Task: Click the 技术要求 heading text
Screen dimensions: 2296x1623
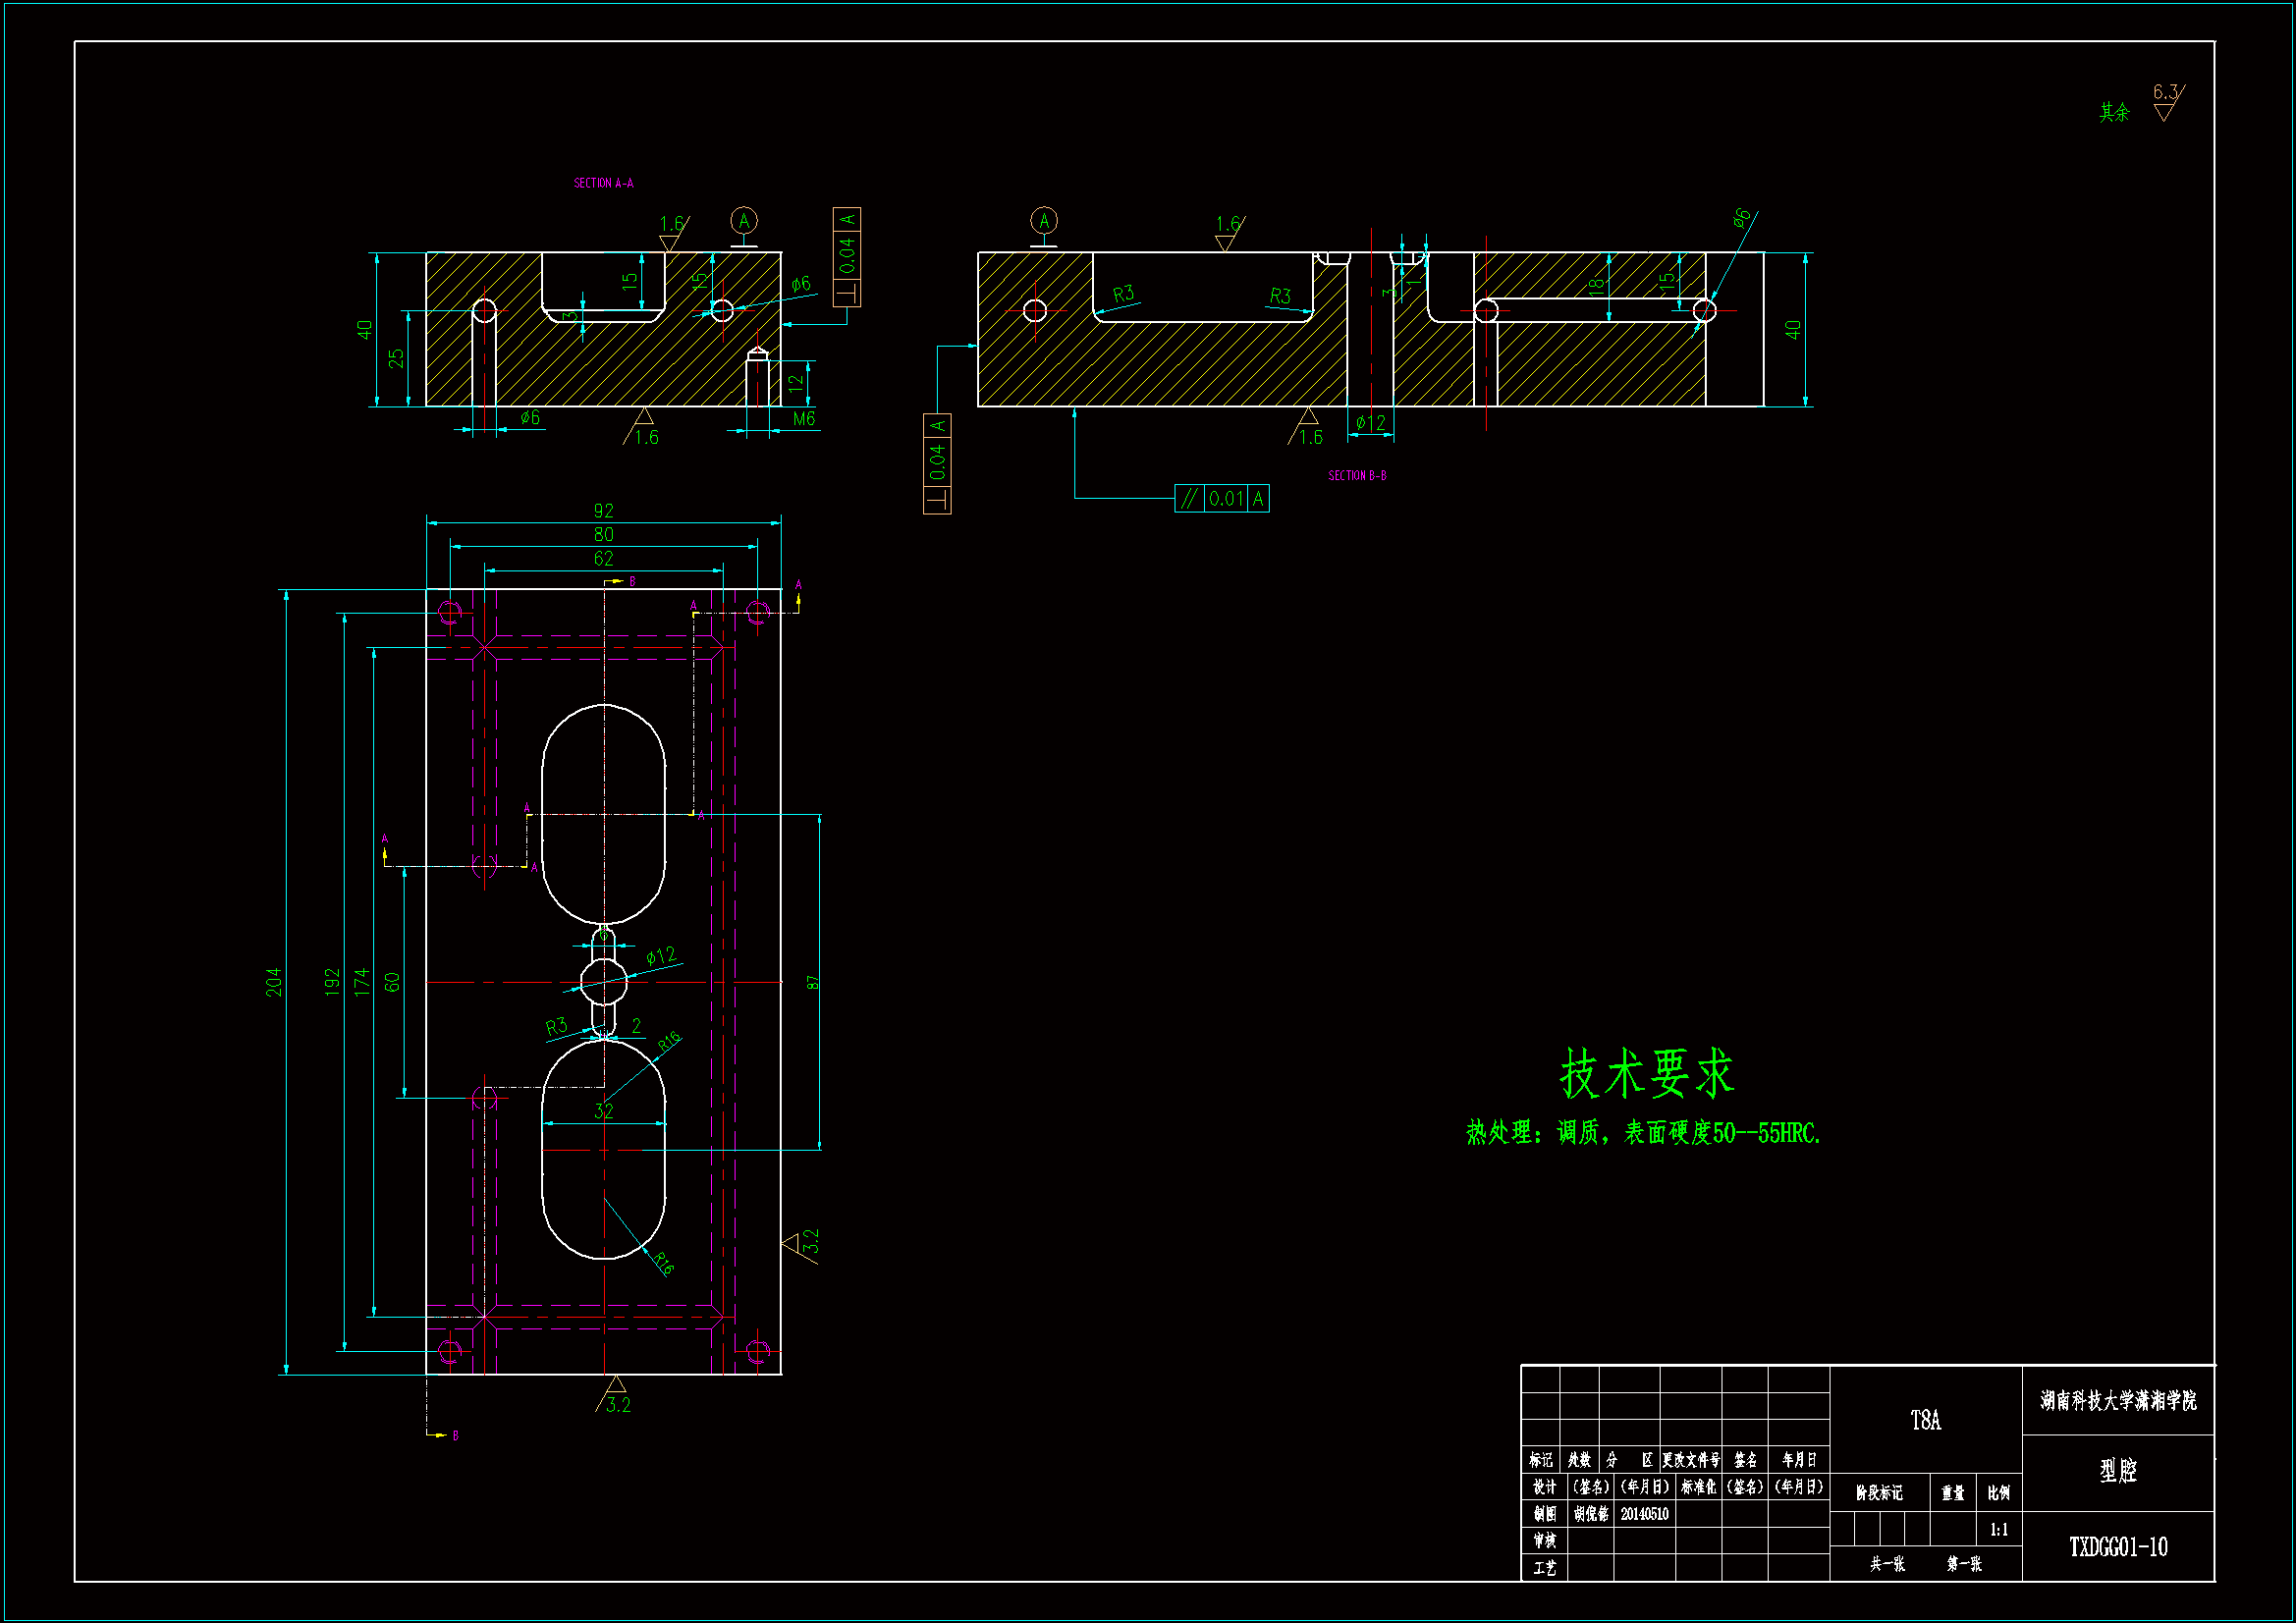Action: [x=1646, y=1074]
